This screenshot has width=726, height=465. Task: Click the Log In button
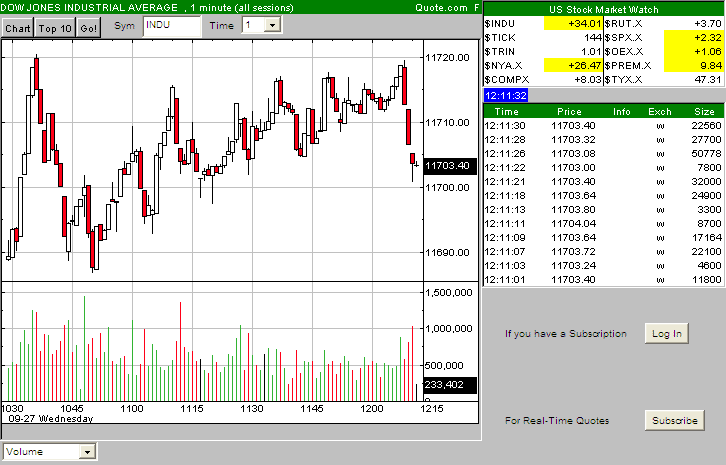(x=667, y=333)
